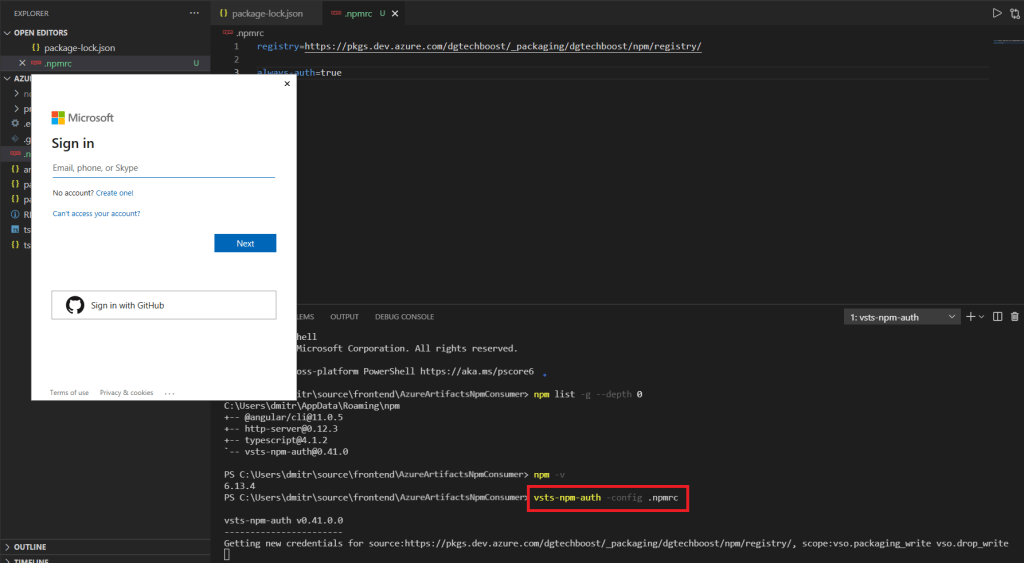Expand the Outline section
The width and height of the screenshot is (1024, 563).
[8, 547]
